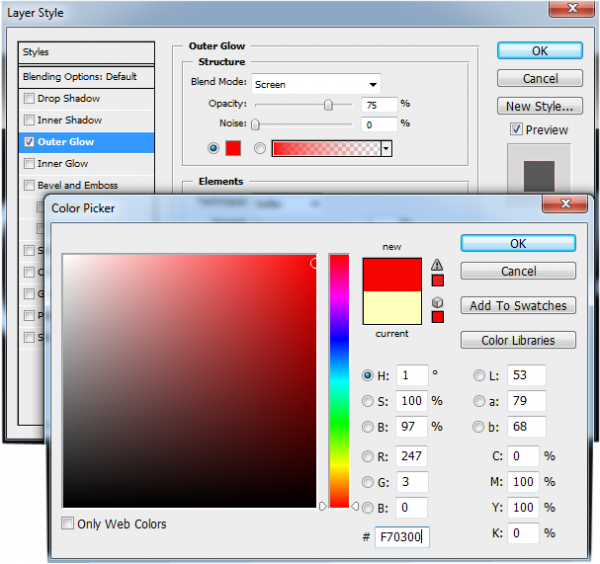Uncheck the Outer Glow style checkbox
Viewport: 600px width, 564px height.
(x=29, y=142)
